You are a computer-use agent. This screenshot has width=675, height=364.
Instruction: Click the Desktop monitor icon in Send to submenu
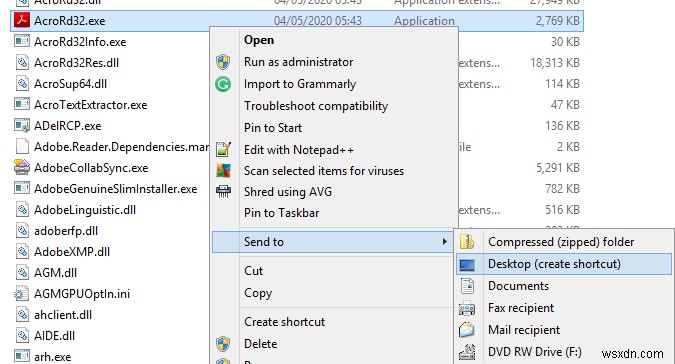pos(467,265)
